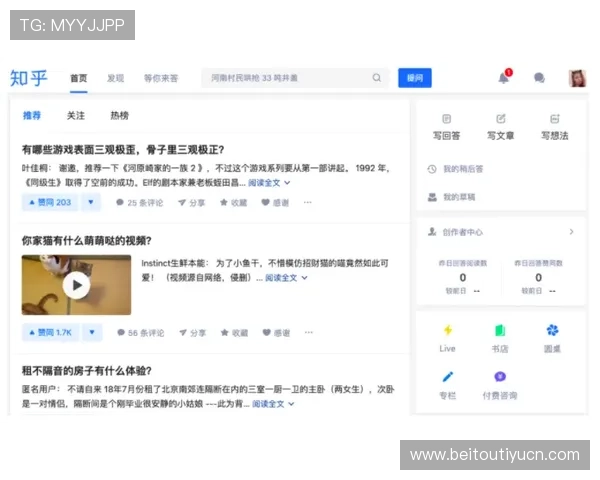
Task: Switch to the 发现 discover tab
Action: [x=116, y=78]
